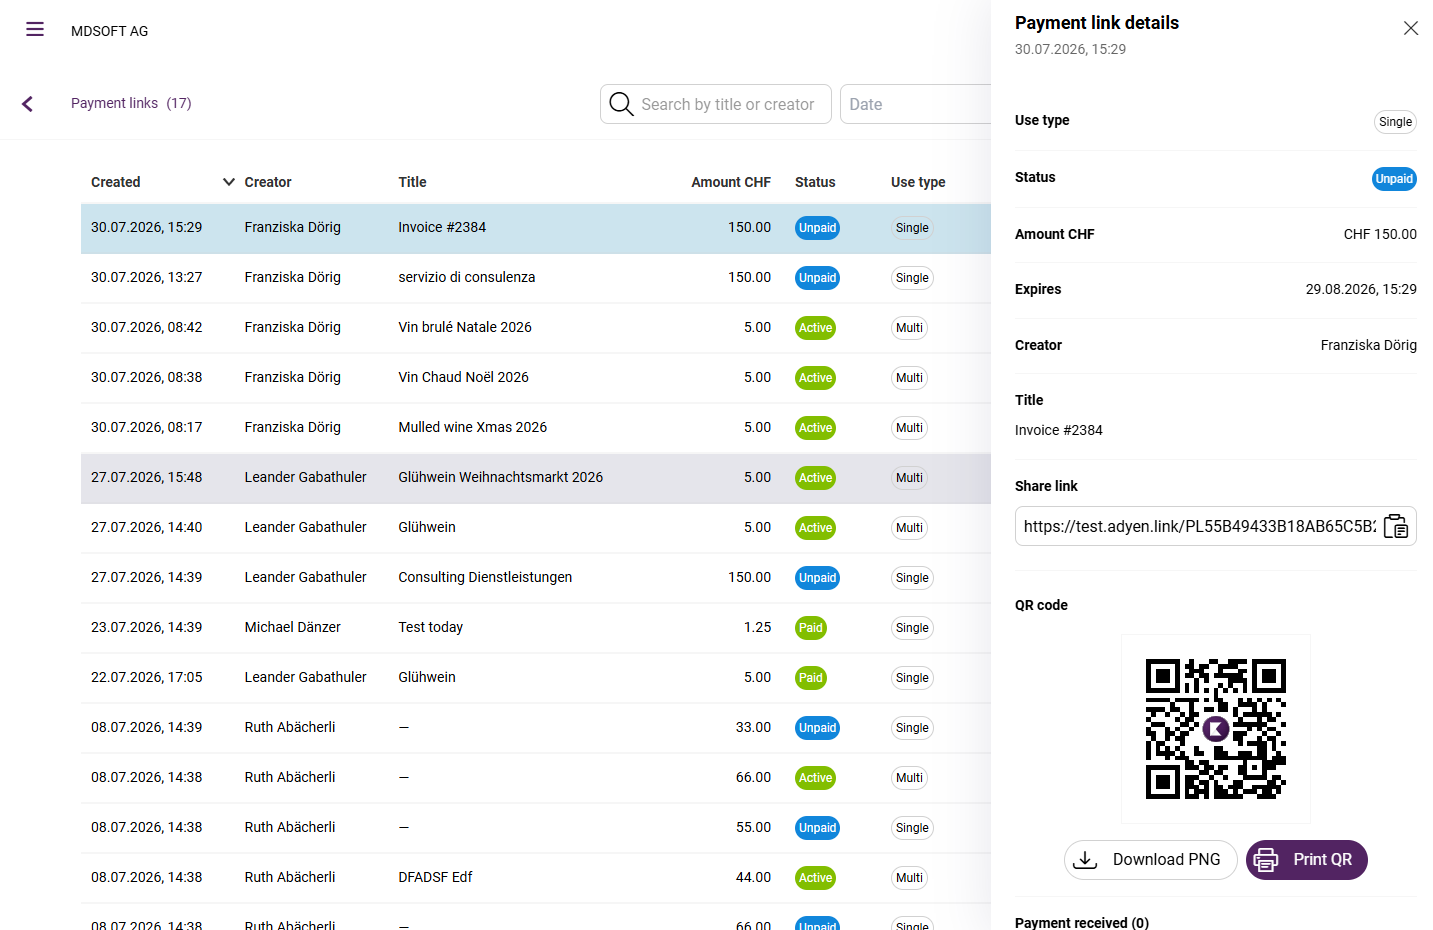The height and width of the screenshot is (930, 1433).
Task: Open Vin Chaud Noël 2026 row
Action: tap(536, 378)
